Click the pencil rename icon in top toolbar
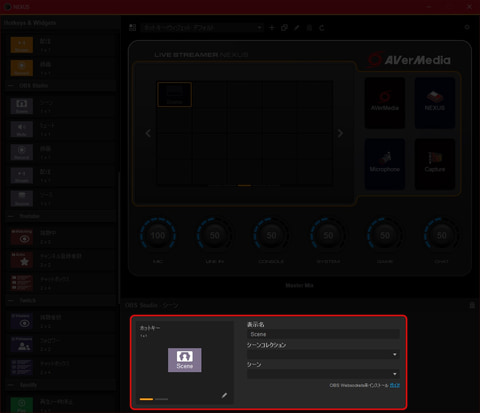The height and width of the screenshot is (413, 480). point(297,28)
